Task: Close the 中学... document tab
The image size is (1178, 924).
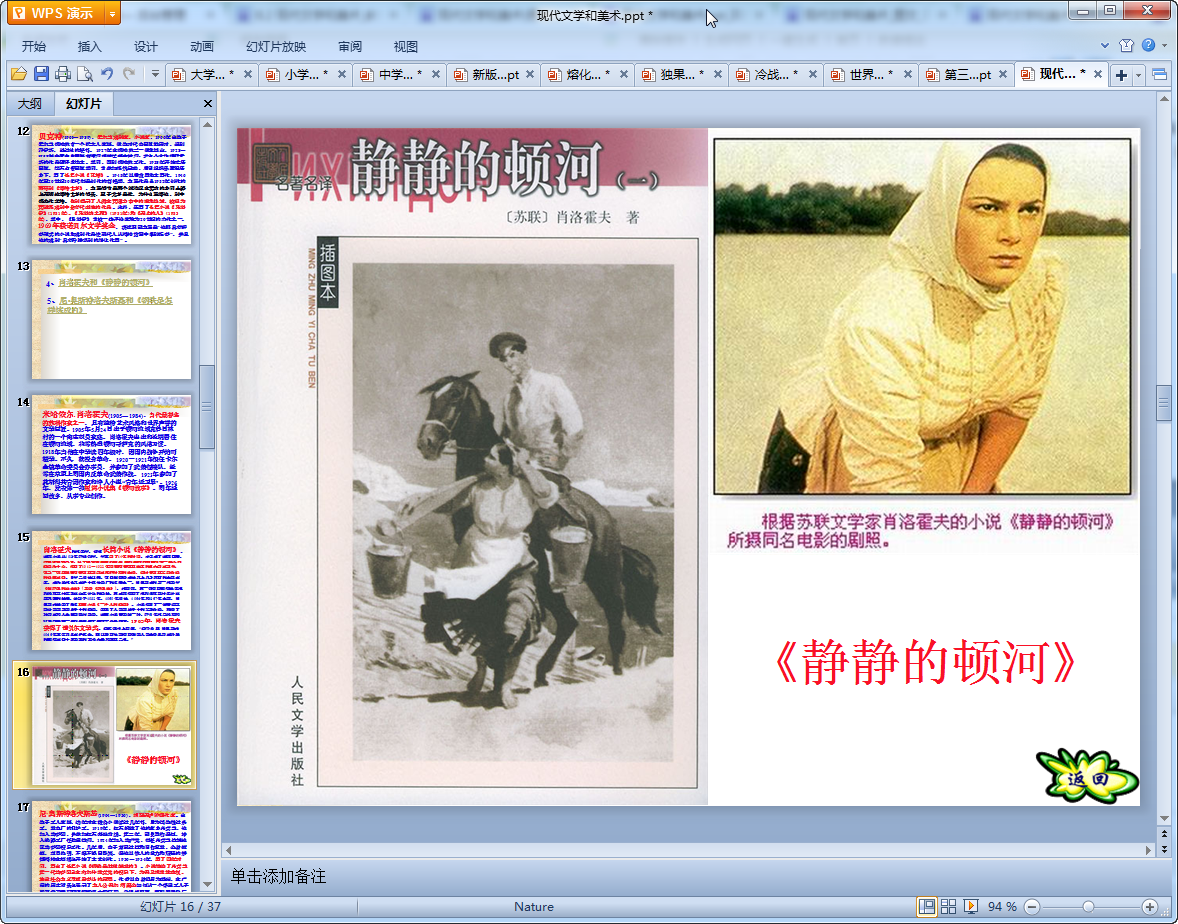Action: click(x=436, y=74)
